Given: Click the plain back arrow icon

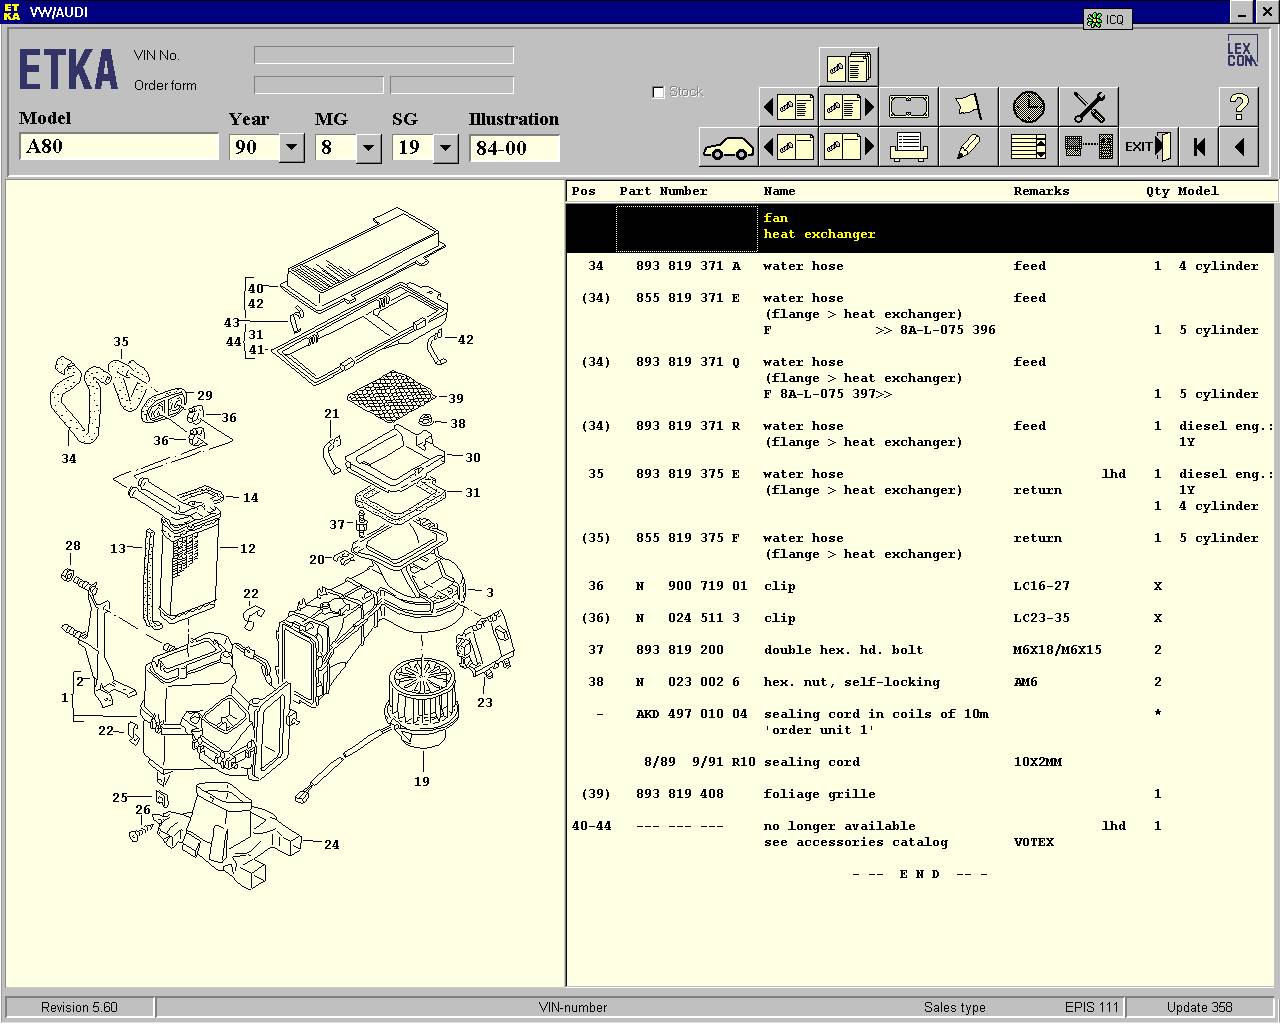Looking at the screenshot, I should click(1239, 147).
